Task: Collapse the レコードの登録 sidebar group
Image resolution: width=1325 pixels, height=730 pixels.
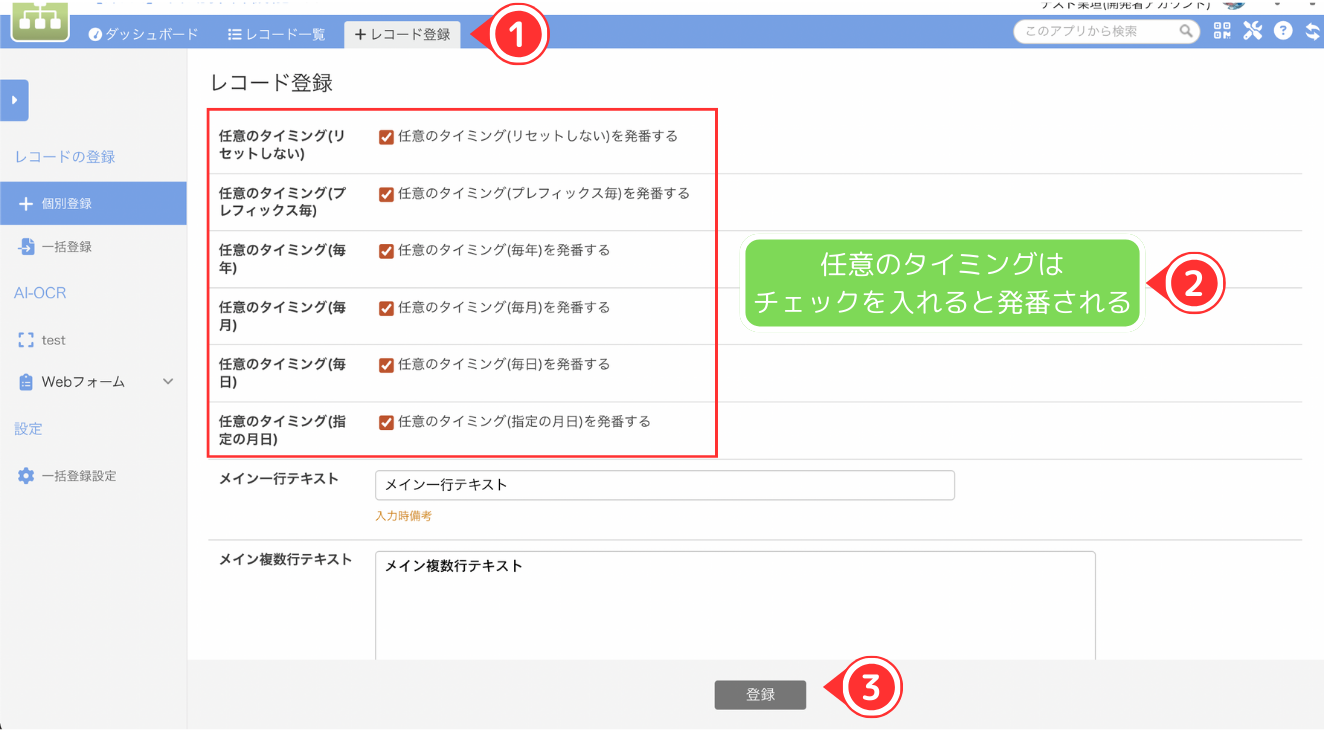Action: click(x=63, y=156)
